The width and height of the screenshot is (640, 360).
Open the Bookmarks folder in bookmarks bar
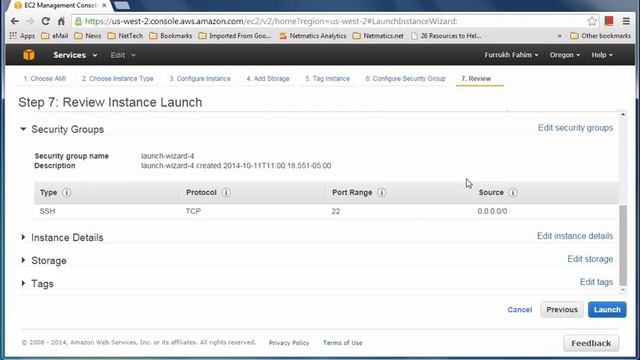(171, 36)
